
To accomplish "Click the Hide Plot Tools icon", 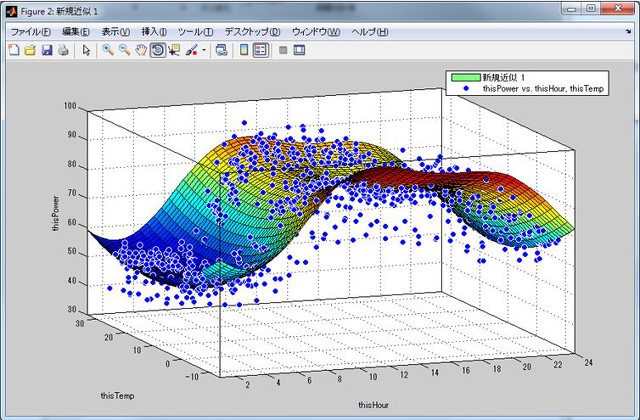I will click(x=283, y=50).
